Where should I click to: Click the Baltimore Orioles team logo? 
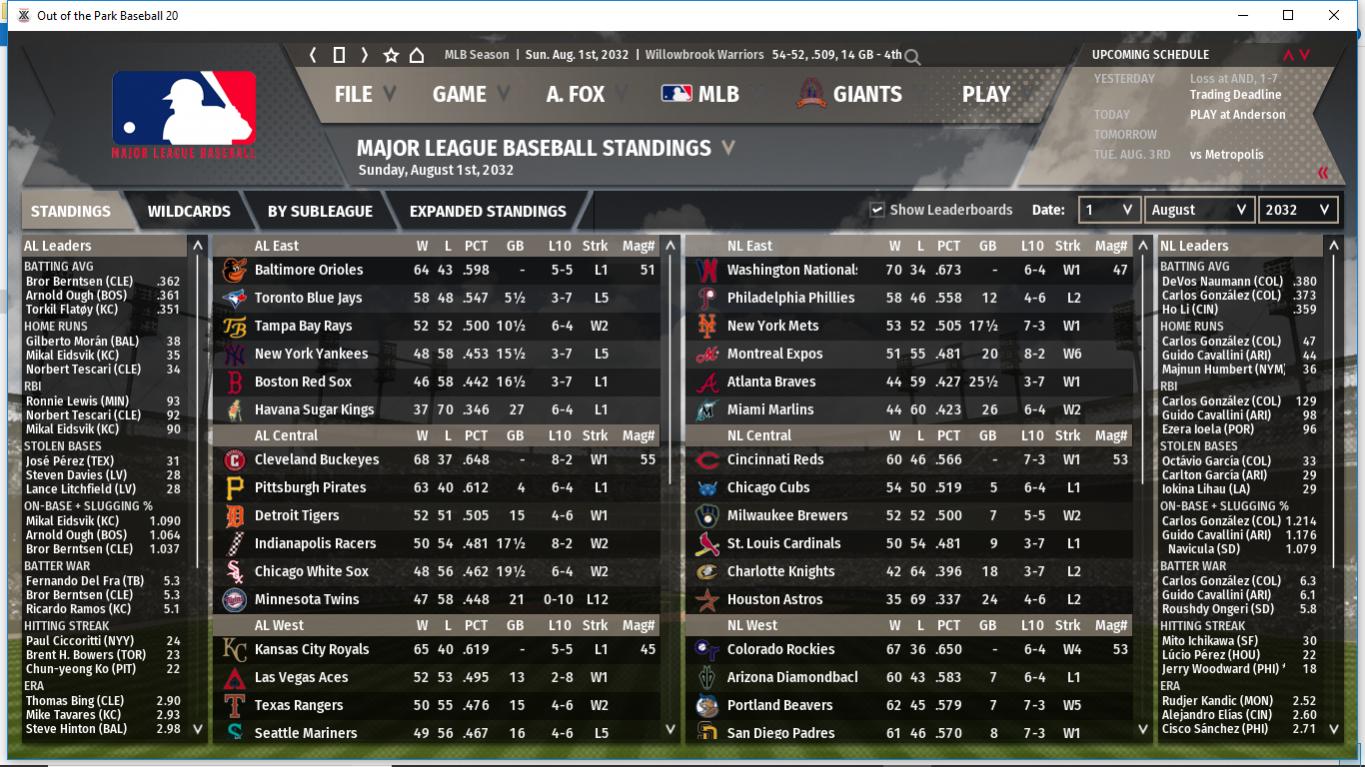tap(234, 270)
